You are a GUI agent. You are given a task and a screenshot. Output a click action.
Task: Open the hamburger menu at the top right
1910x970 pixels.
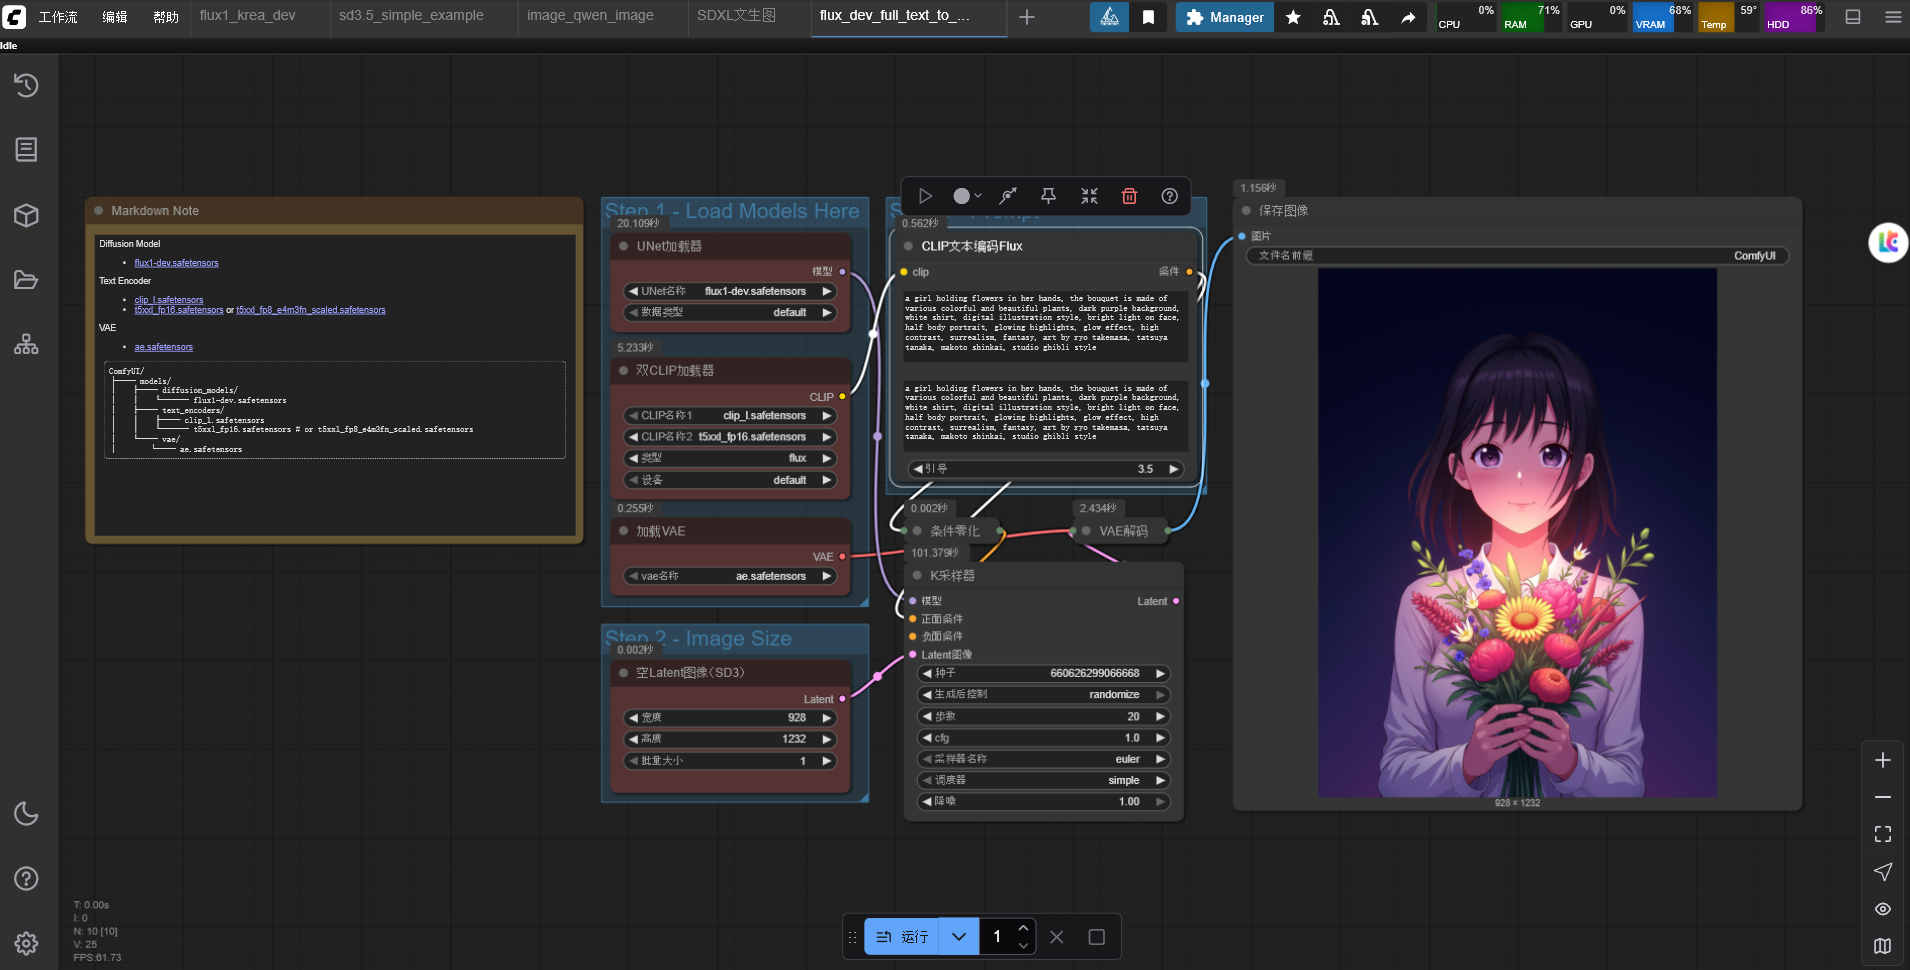point(1893,17)
